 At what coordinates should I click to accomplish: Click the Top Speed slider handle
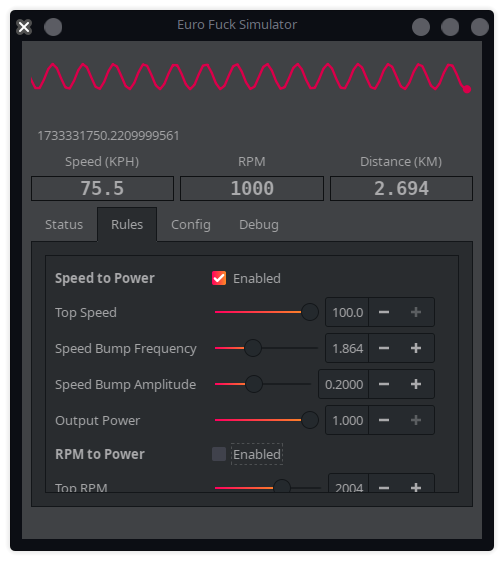[310, 312]
